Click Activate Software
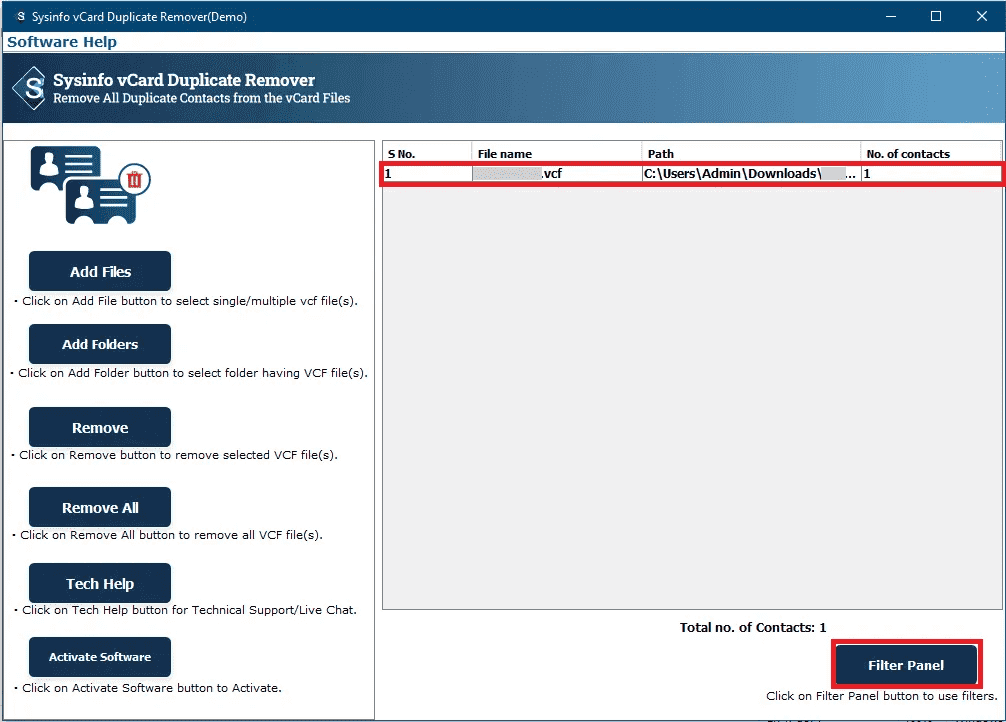This screenshot has width=1006, height=722. click(99, 657)
